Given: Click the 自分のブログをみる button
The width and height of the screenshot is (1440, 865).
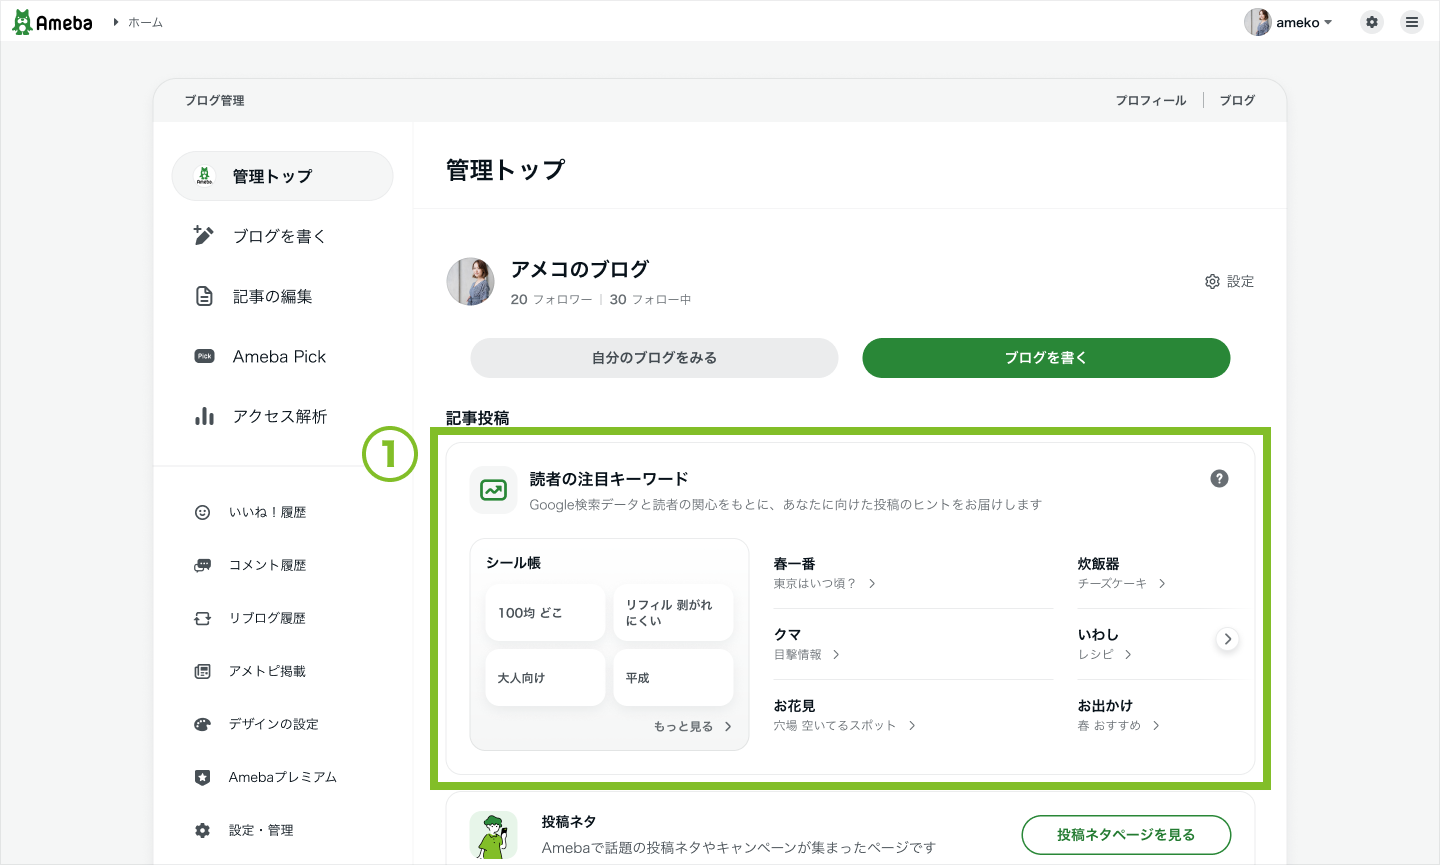Looking at the screenshot, I should (653, 357).
